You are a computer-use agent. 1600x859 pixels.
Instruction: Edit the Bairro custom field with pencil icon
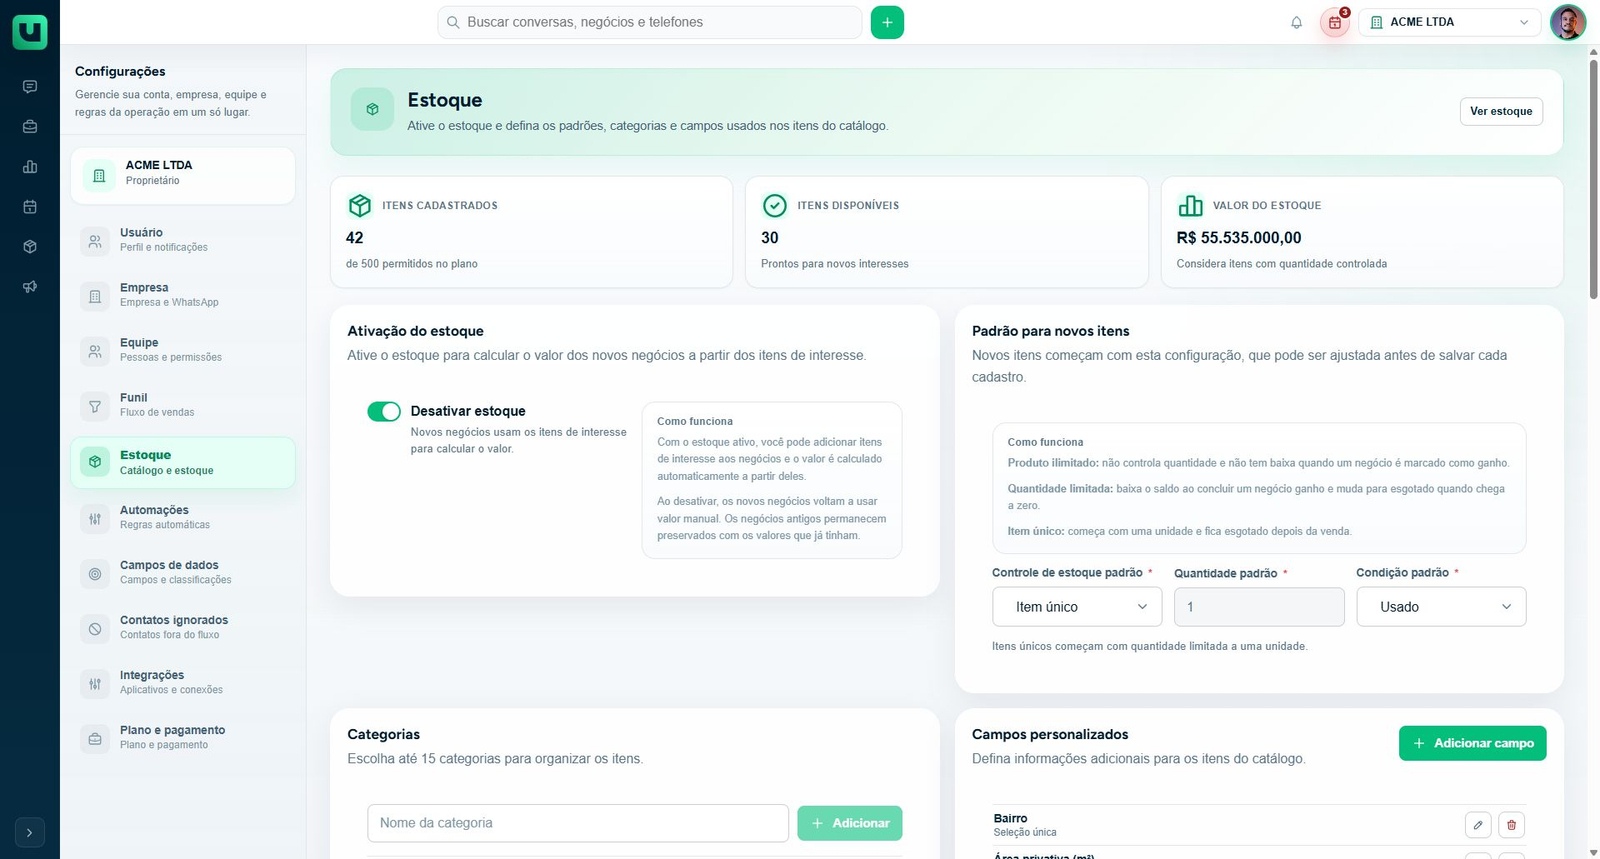point(1478,825)
